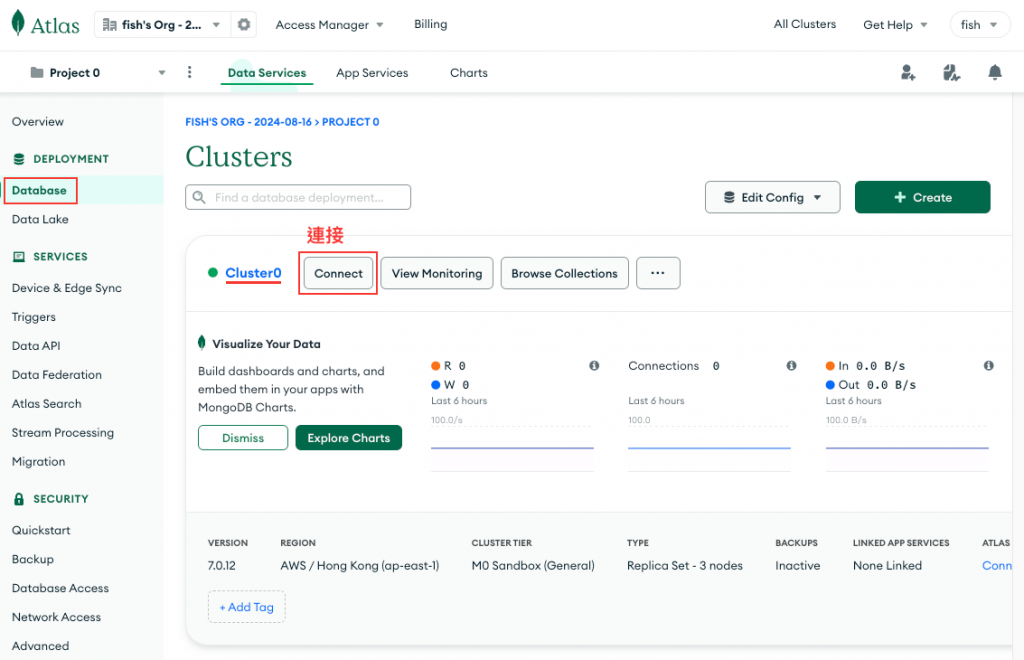This screenshot has height=660, width=1024.
Task: Click the View Monitoring button
Action: [437, 273]
